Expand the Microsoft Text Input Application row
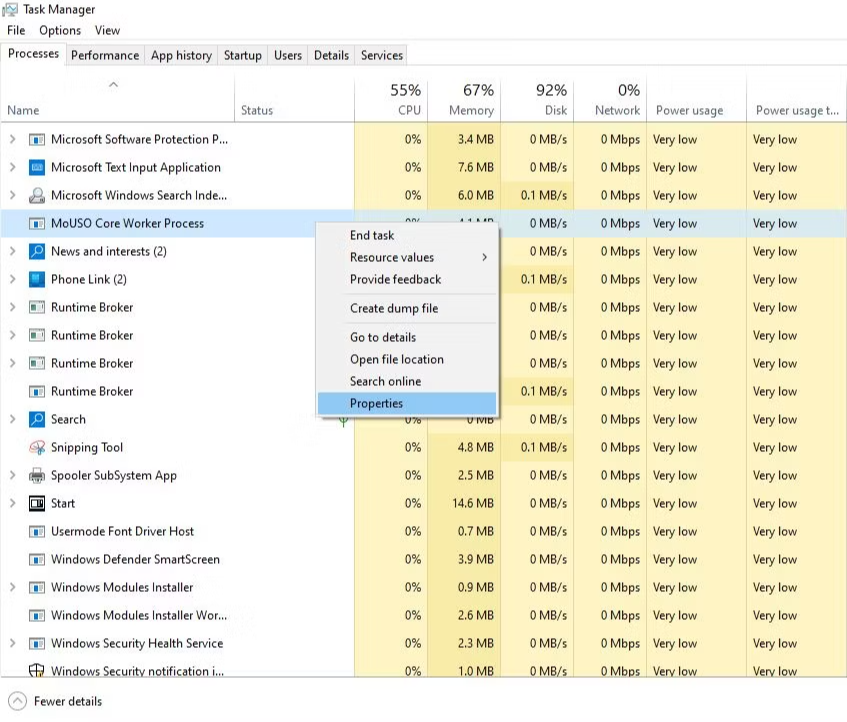 12,167
